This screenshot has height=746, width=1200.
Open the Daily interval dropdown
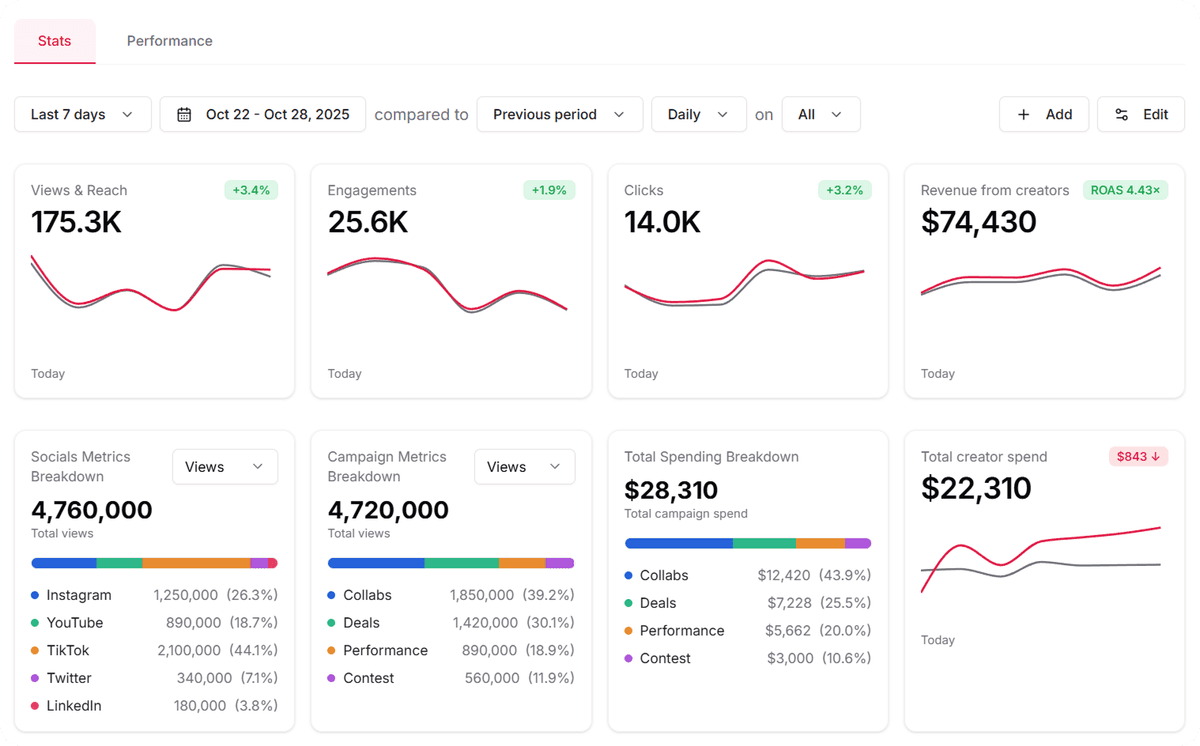[x=698, y=115]
